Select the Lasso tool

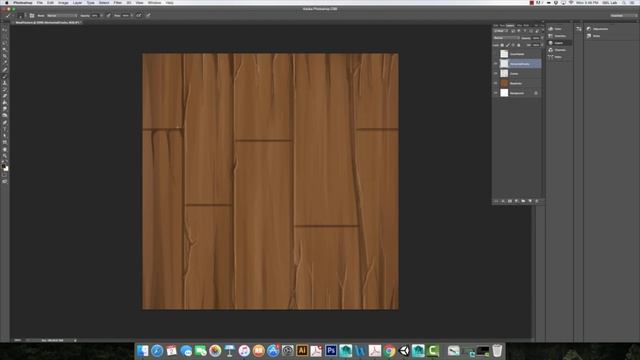pyautogui.click(x=5, y=43)
